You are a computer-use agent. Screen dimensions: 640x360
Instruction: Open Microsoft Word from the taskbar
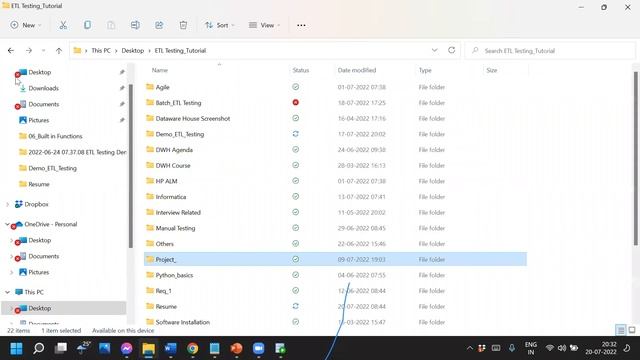click(171, 349)
